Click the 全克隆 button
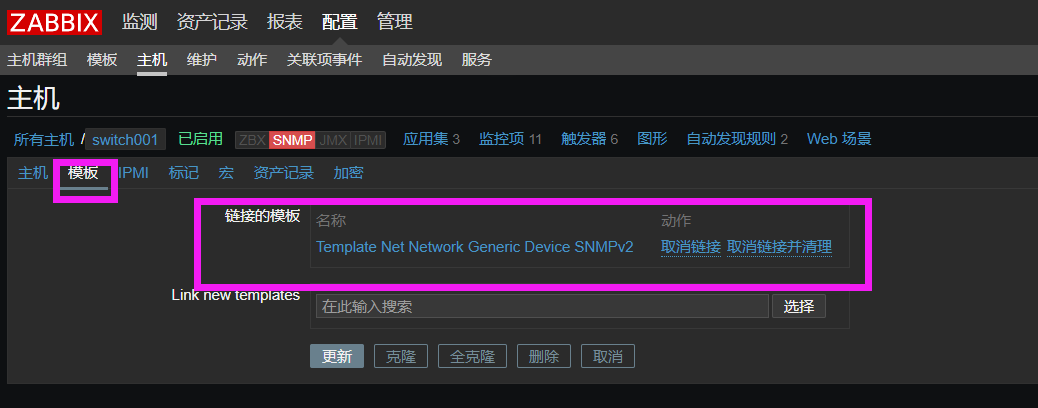Image resolution: width=1038 pixels, height=408 pixels. (472, 356)
